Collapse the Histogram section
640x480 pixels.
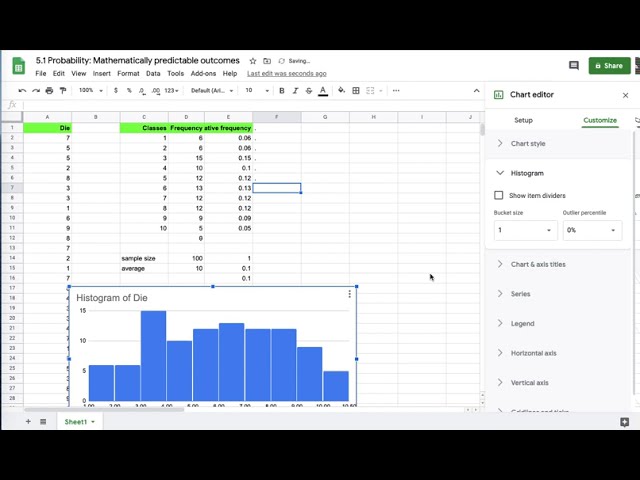pyautogui.click(x=558, y=173)
